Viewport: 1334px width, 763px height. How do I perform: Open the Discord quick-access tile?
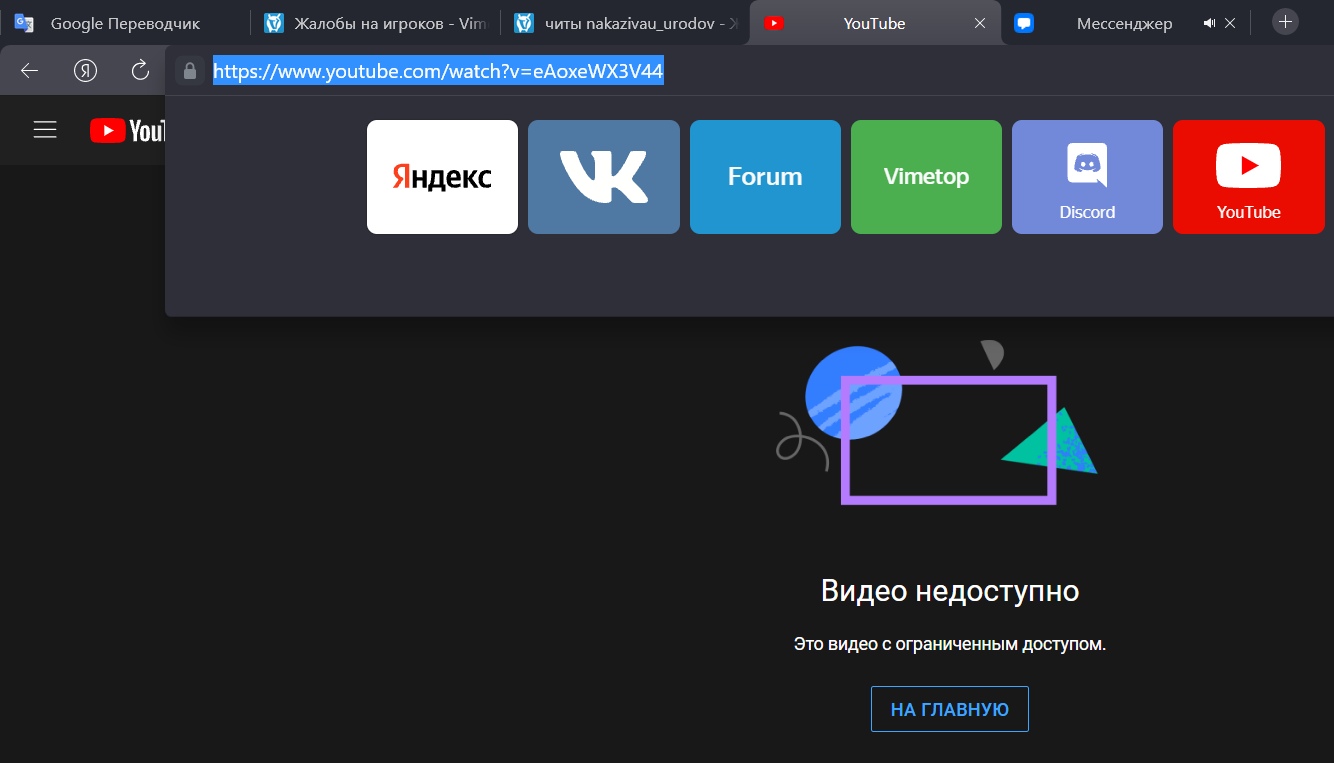click(x=1087, y=177)
